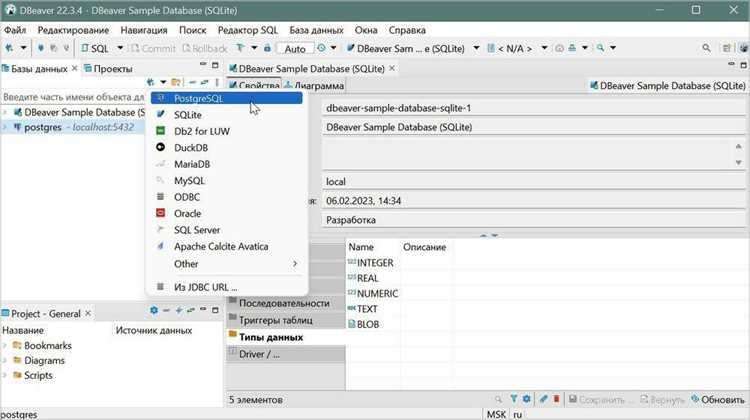The width and height of the screenshot is (750, 420).
Task: Select the Последовательности section
Action: (x=285, y=303)
